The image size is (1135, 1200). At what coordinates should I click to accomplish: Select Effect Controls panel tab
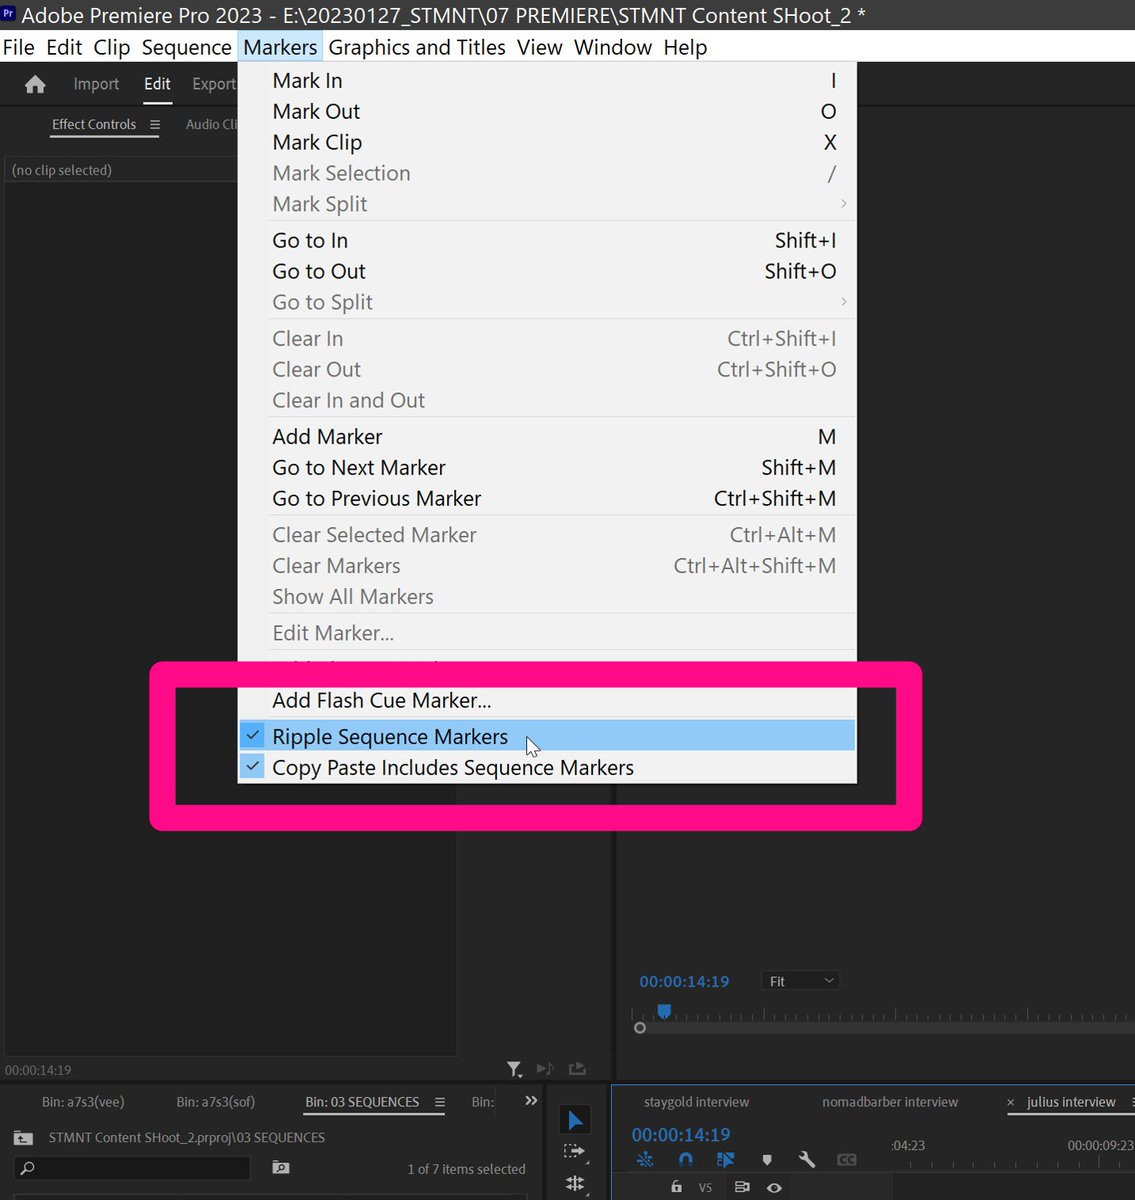(94, 124)
